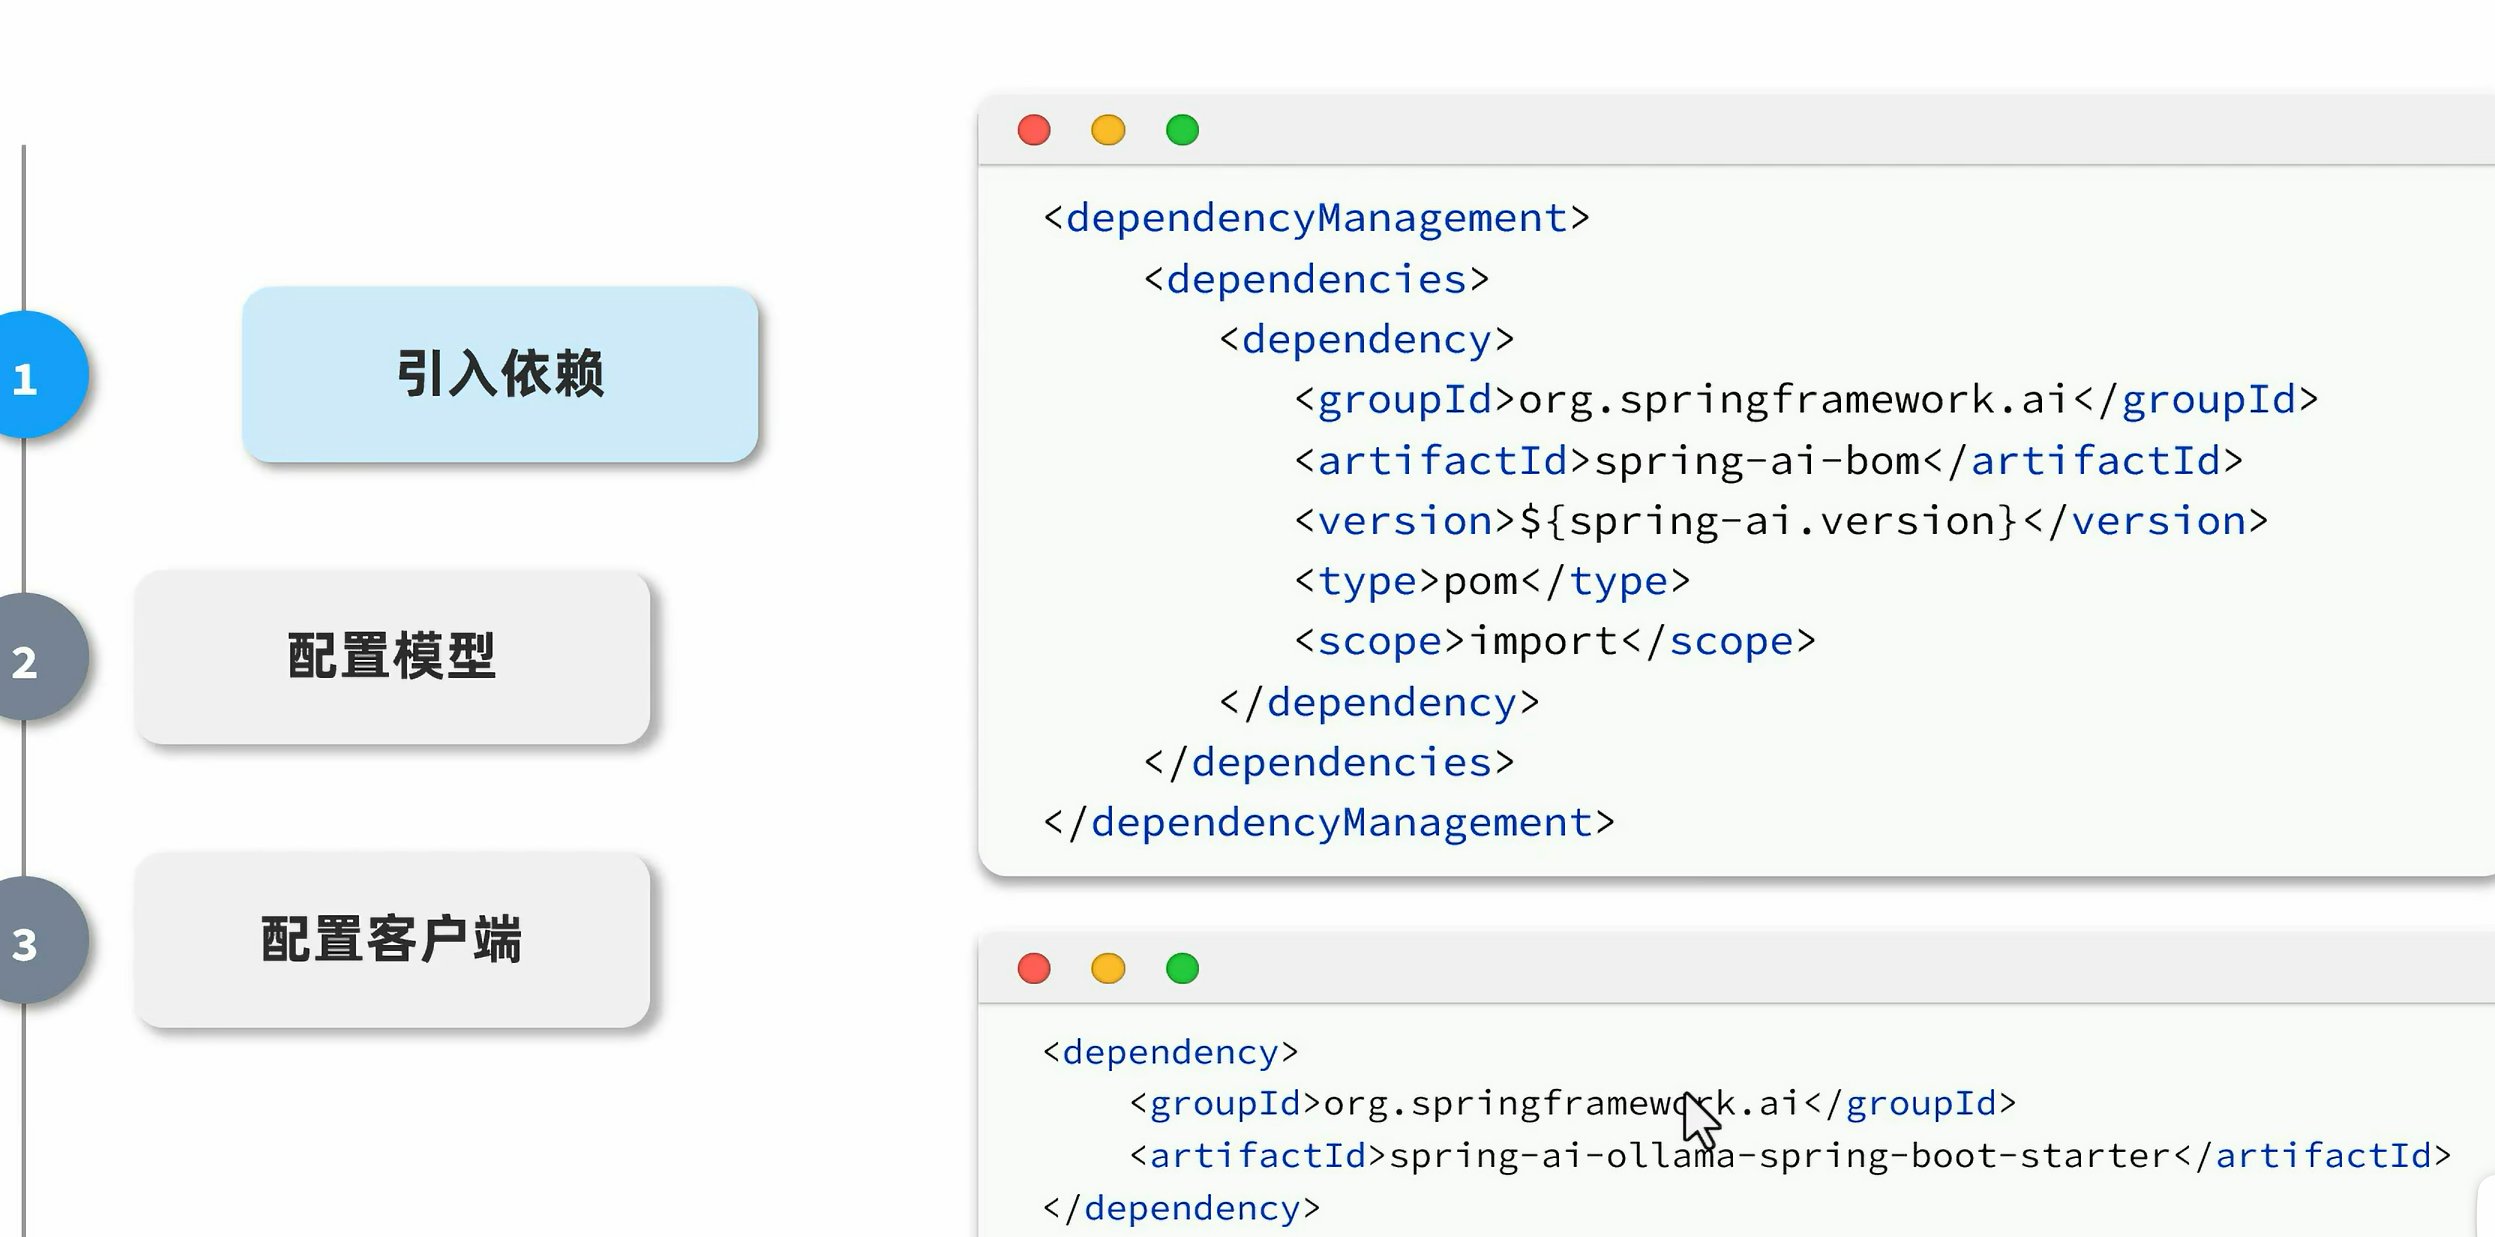
Task: Click spring-ai-ollama-spring-boot-starter artifactId text
Action: point(1780,1156)
